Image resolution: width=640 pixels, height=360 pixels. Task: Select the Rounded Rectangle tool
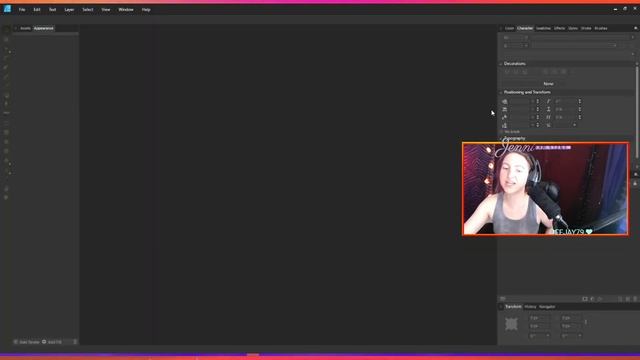pyautogui.click(x=6, y=151)
